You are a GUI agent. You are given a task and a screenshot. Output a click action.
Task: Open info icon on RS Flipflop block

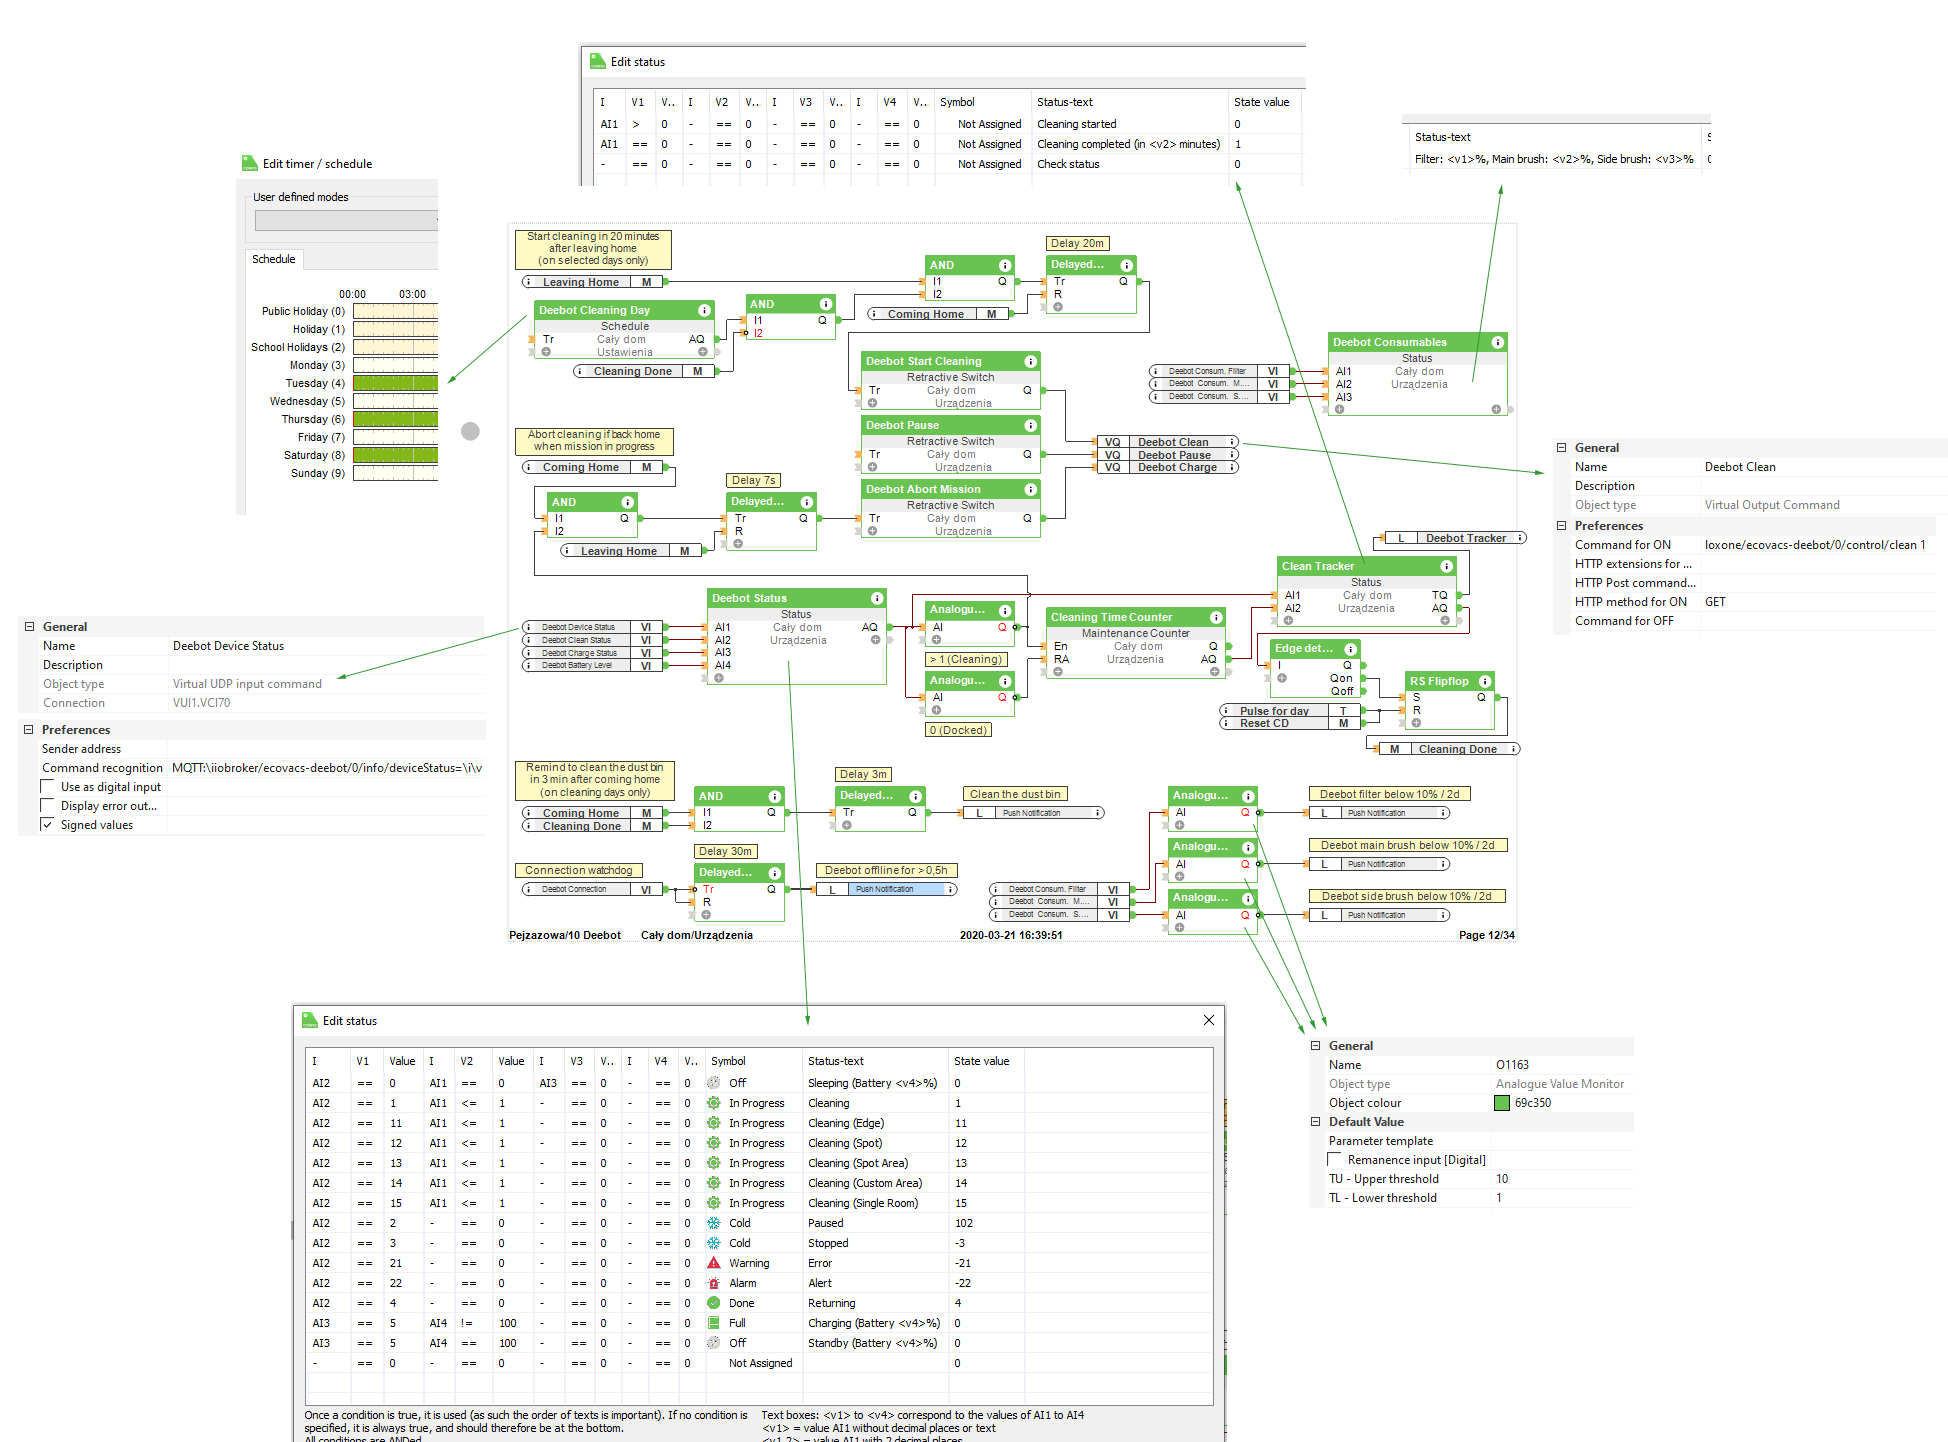tap(1484, 681)
